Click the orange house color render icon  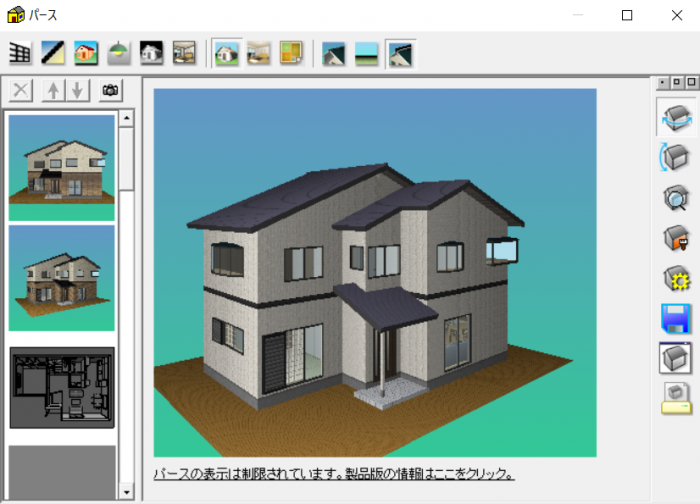(86, 53)
